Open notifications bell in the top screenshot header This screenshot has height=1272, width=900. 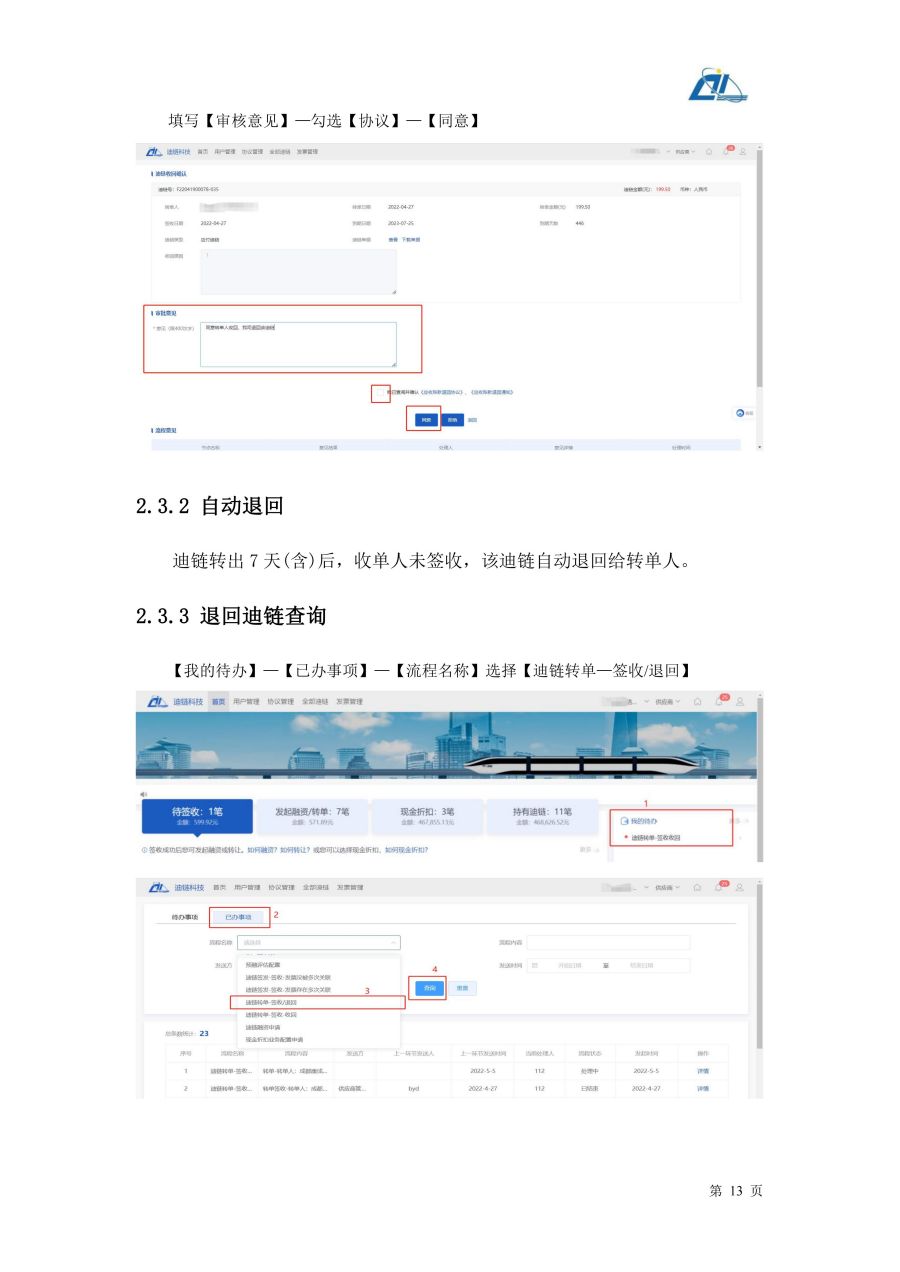click(726, 151)
